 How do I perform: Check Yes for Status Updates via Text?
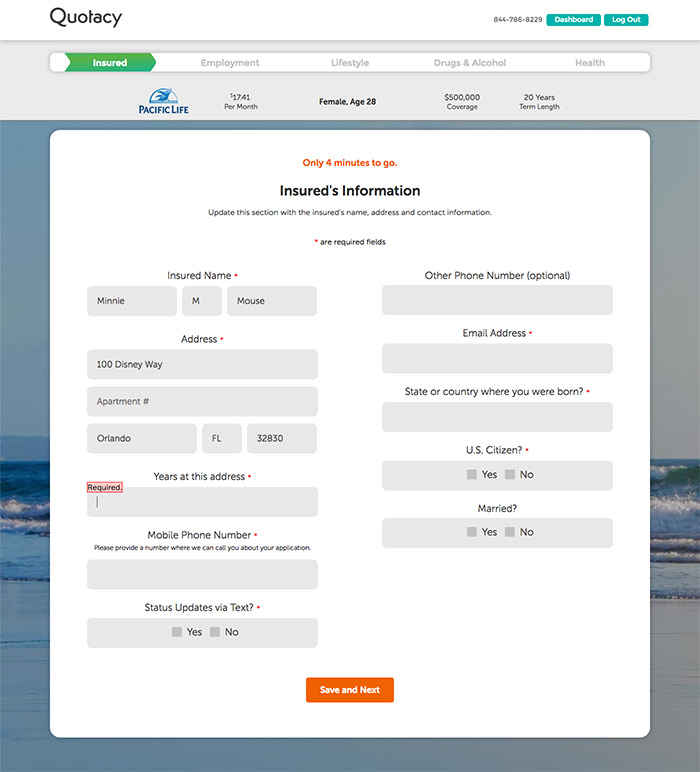177,632
